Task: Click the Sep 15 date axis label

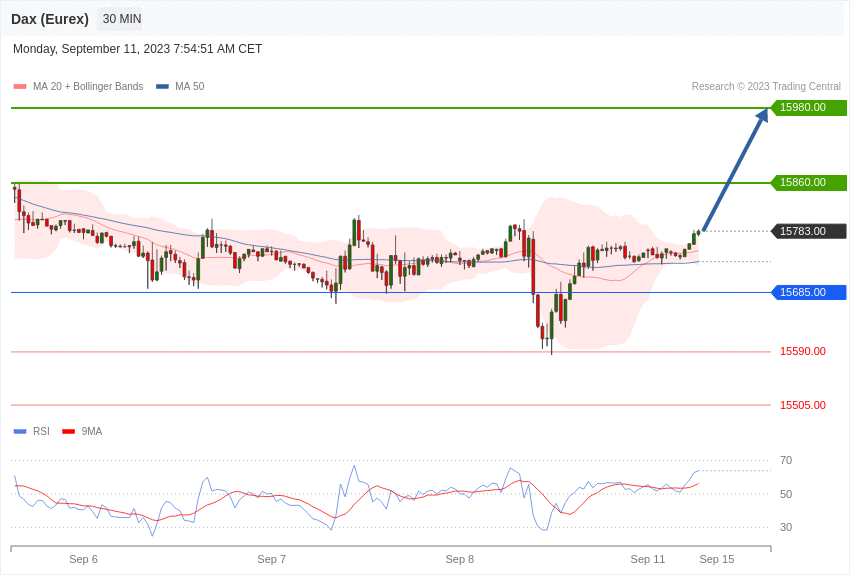Action: click(x=717, y=559)
